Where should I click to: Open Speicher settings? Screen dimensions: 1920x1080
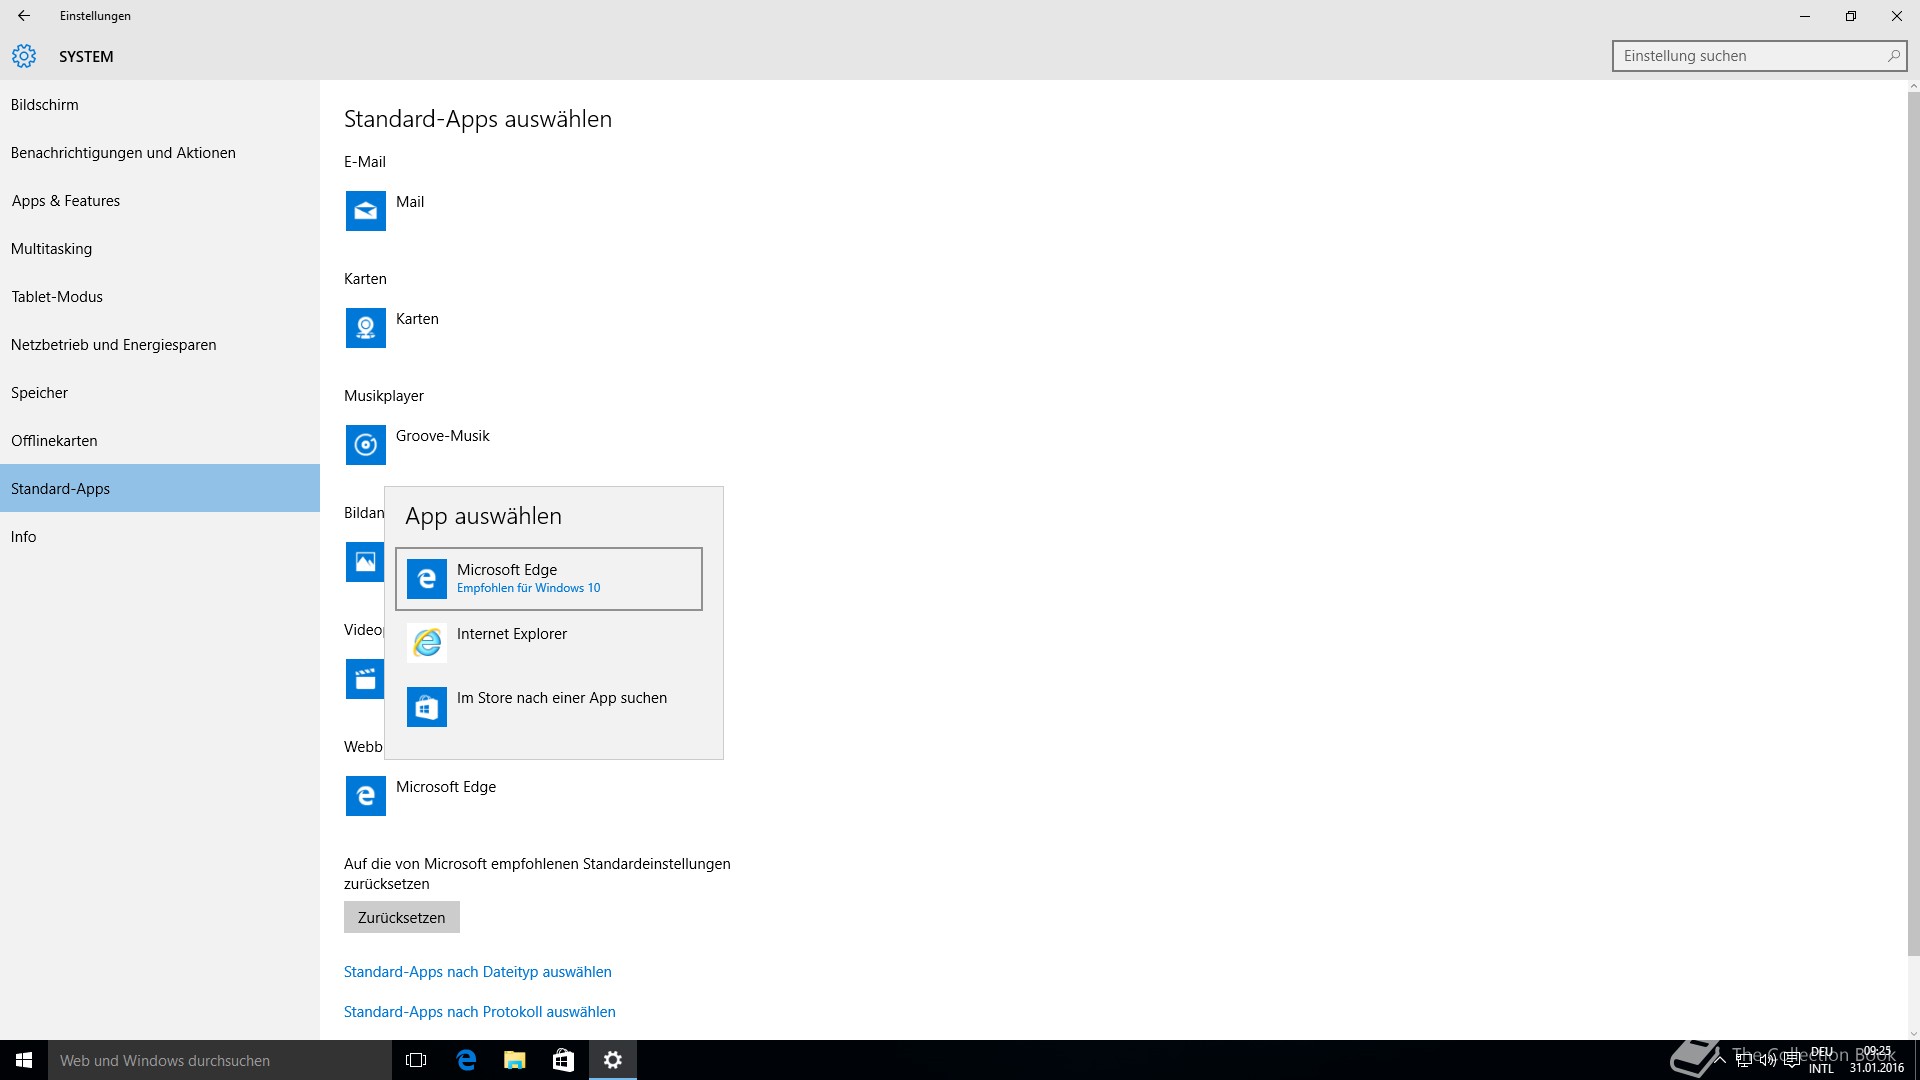tap(160, 392)
